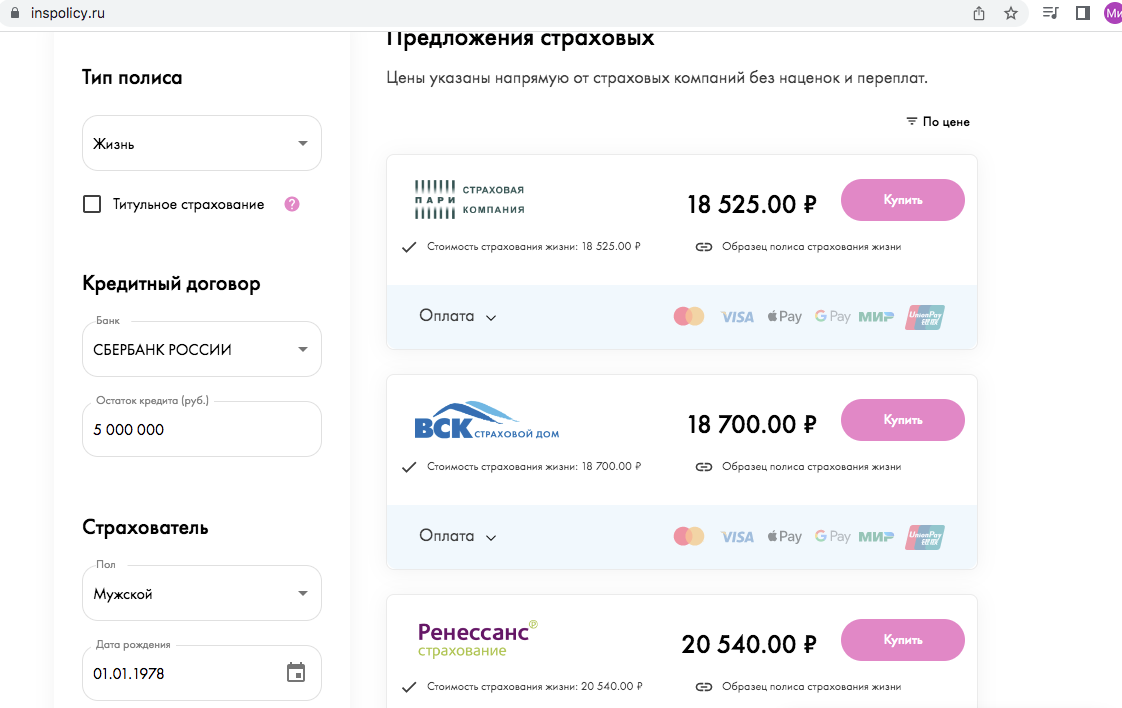Buy the Renaissance policy for 20 540 ₽
Screen dimensions: 1122x708
click(x=902, y=640)
